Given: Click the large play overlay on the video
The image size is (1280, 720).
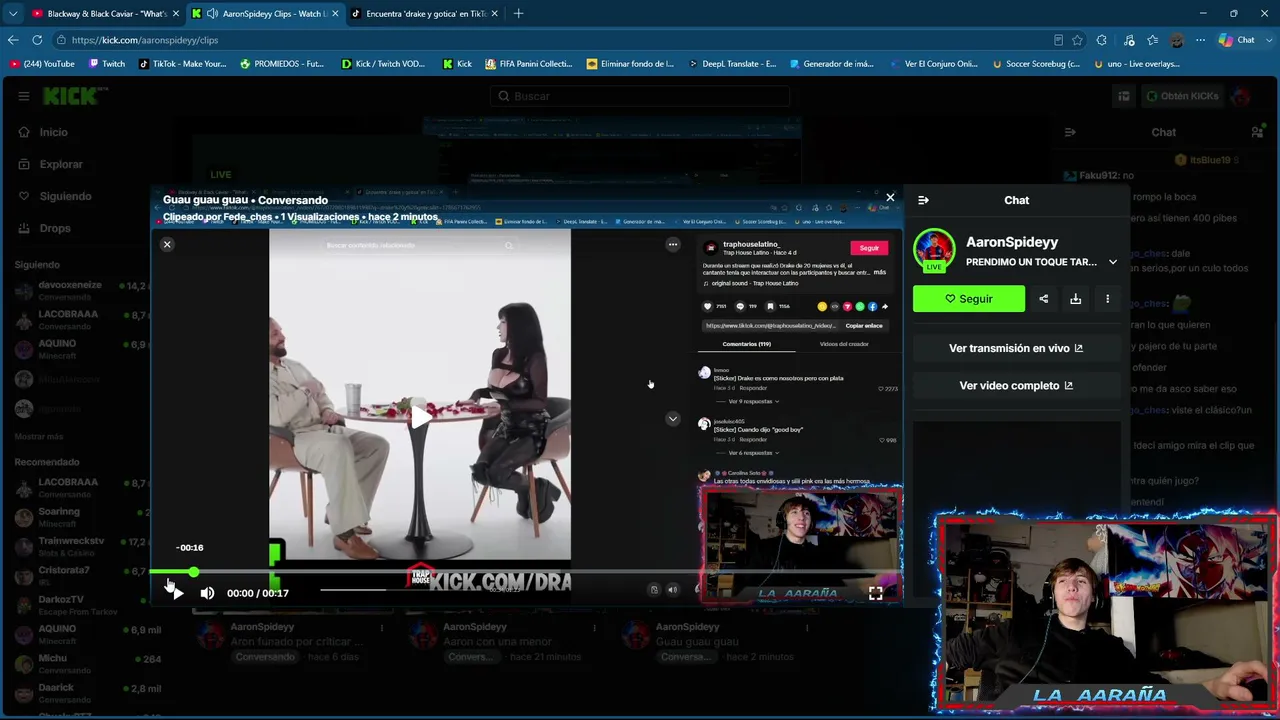Looking at the screenshot, I should pos(420,415).
